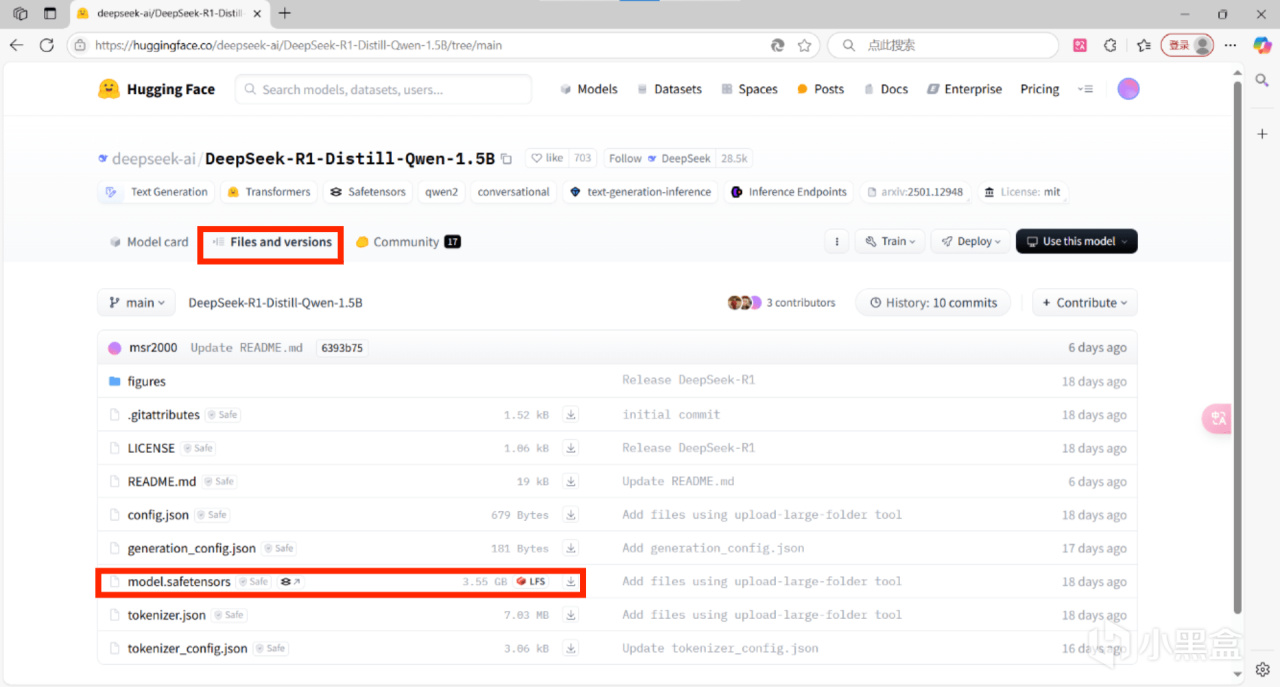The width and height of the screenshot is (1280, 687).
Task: Add page to favorites with star icon
Action: pos(804,45)
